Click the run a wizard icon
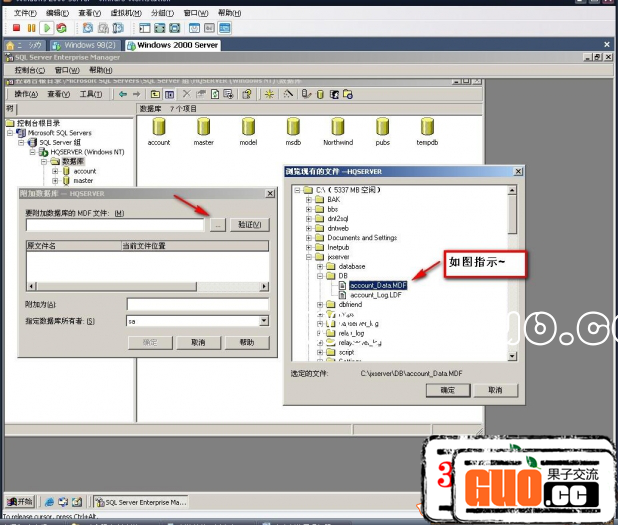618x525 pixels. tap(288, 94)
